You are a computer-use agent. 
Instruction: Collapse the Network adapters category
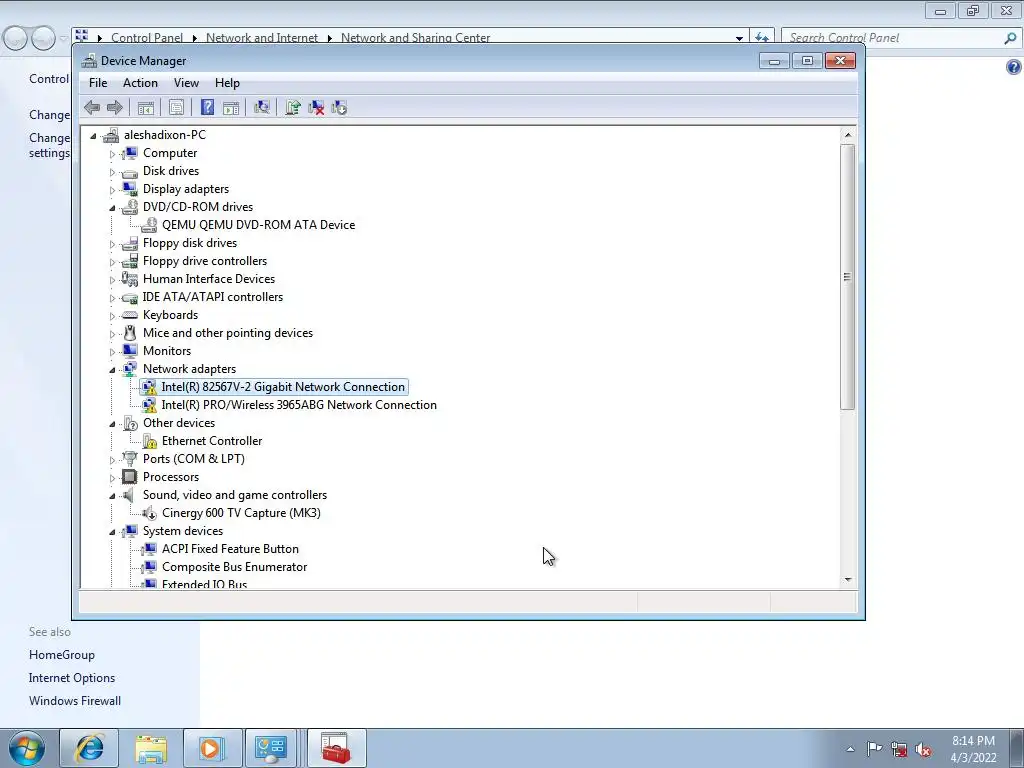pyautogui.click(x=112, y=370)
